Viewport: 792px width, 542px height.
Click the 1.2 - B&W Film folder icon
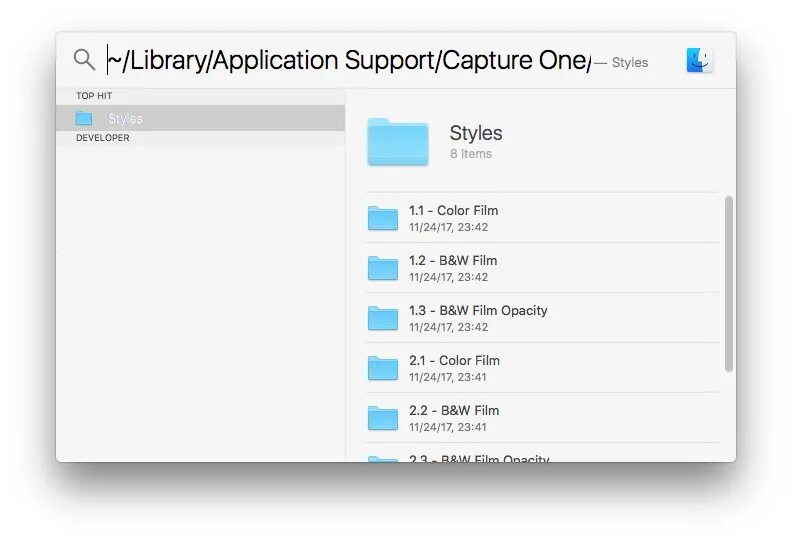[x=383, y=268]
